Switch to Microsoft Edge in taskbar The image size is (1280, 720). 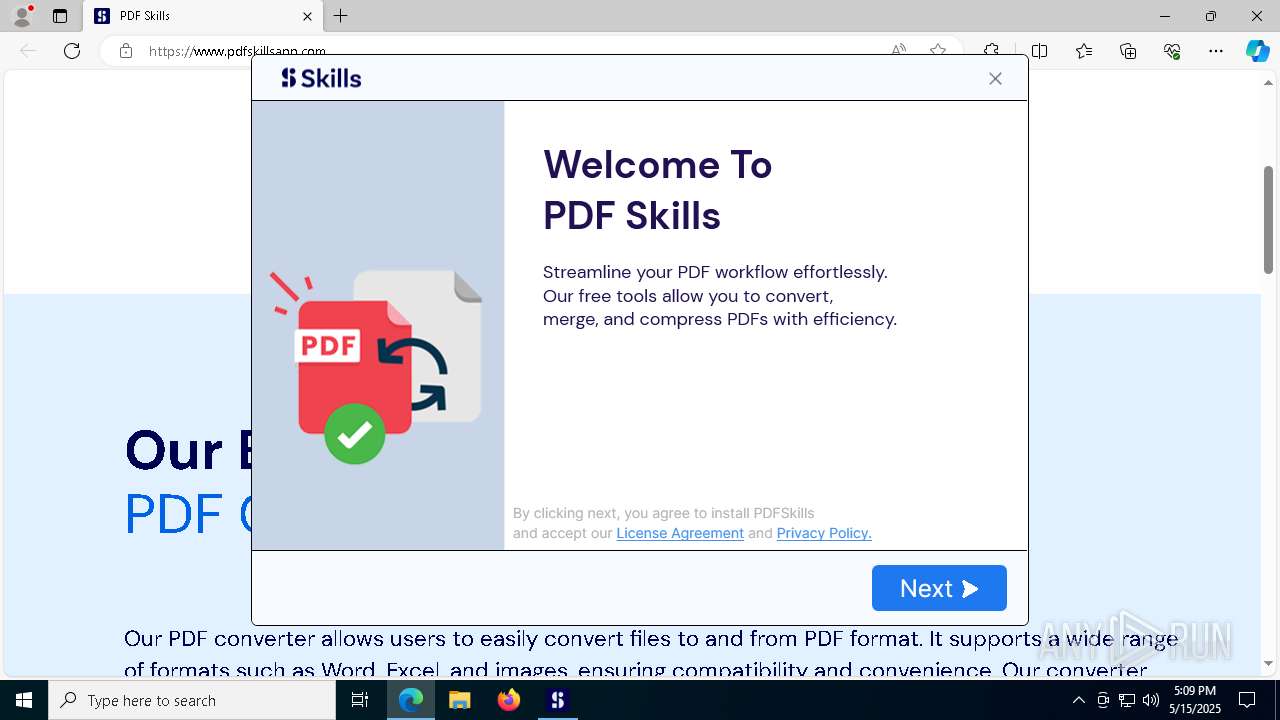(411, 700)
